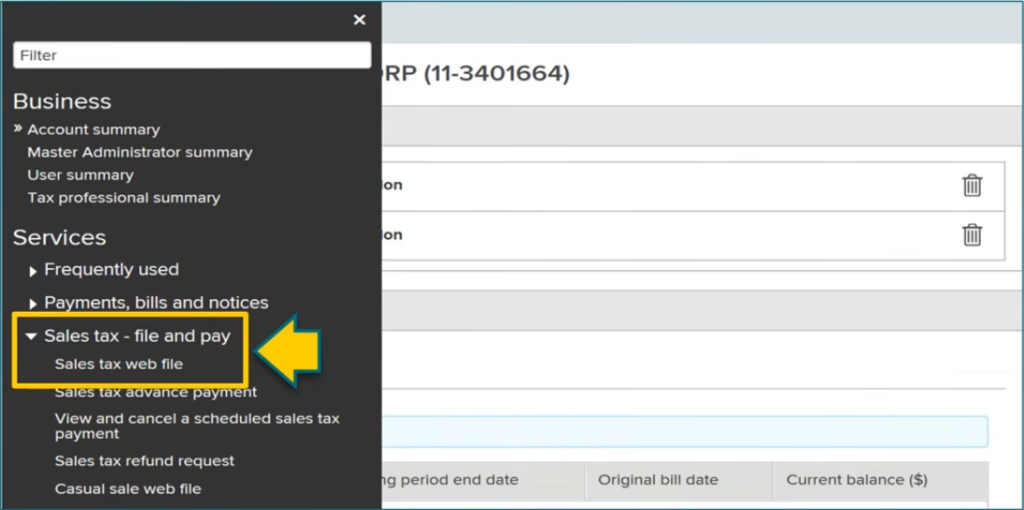This screenshot has width=1024, height=510.
Task: Open Account summary
Action: [x=93, y=130]
